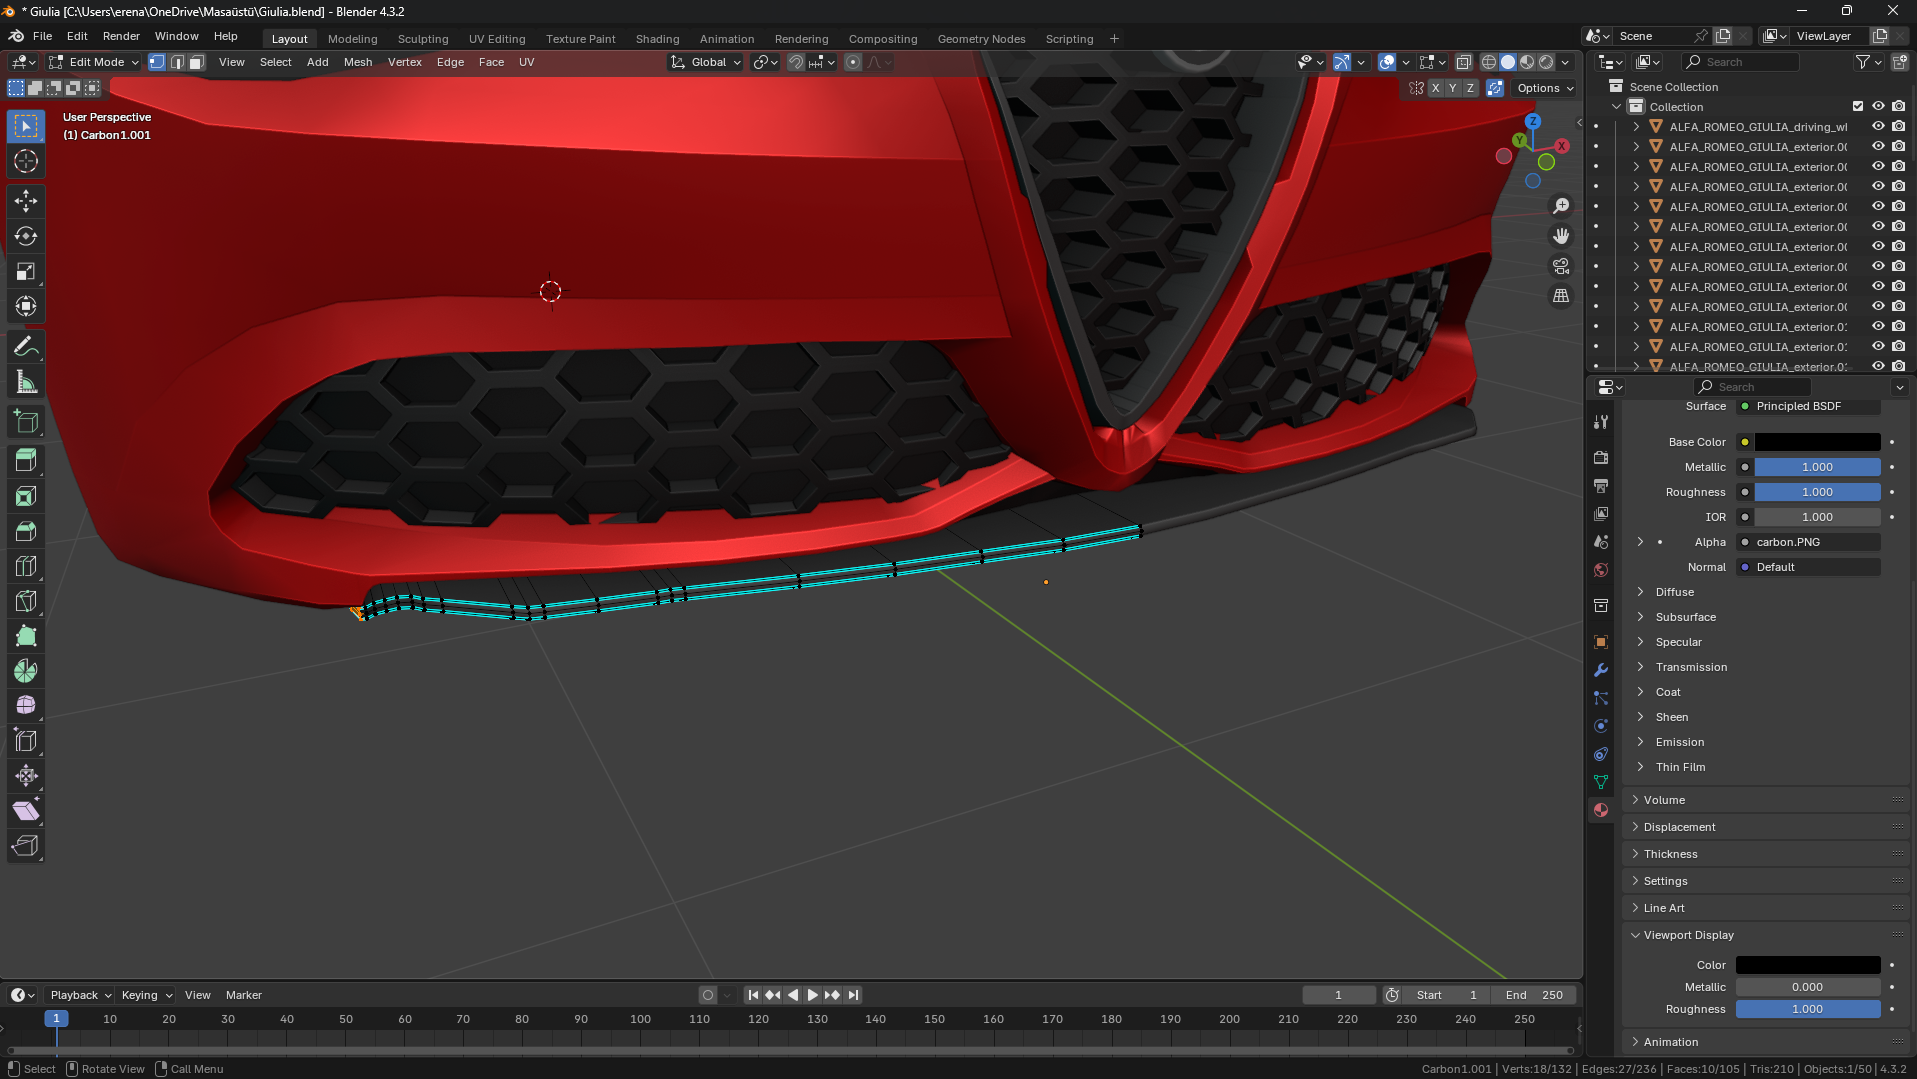Click the Base Color black swatch
Image resolution: width=1917 pixels, height=1079 pixels.
coord(1817,442)
